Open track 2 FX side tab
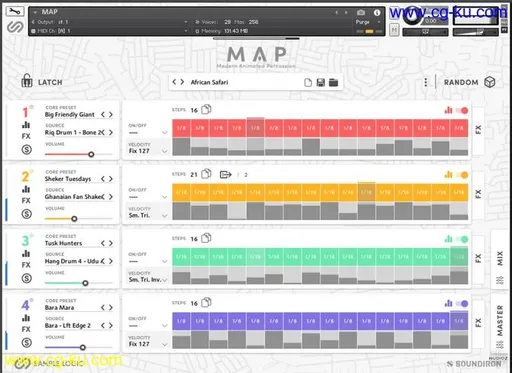 [478, 194]
